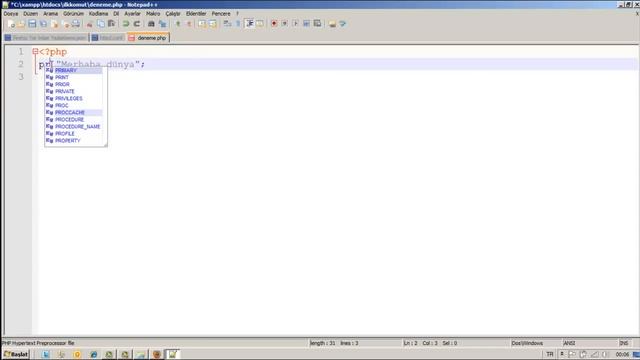Select PROCEDURE in the suggestion popup
This screenshot has height=360, width=640.
tap(74, 120)
